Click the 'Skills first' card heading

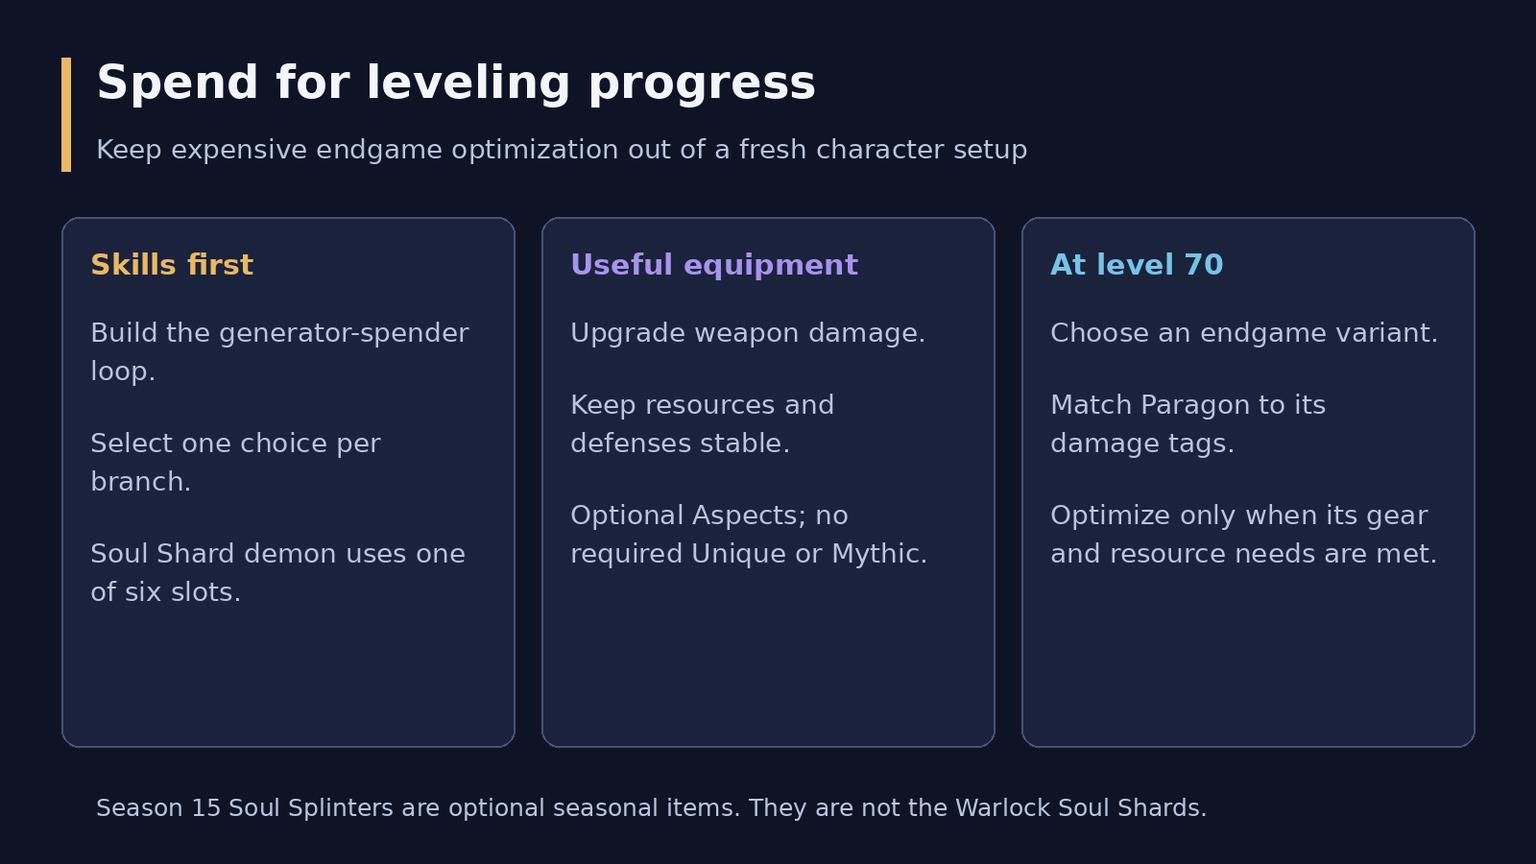click(172, 265)
